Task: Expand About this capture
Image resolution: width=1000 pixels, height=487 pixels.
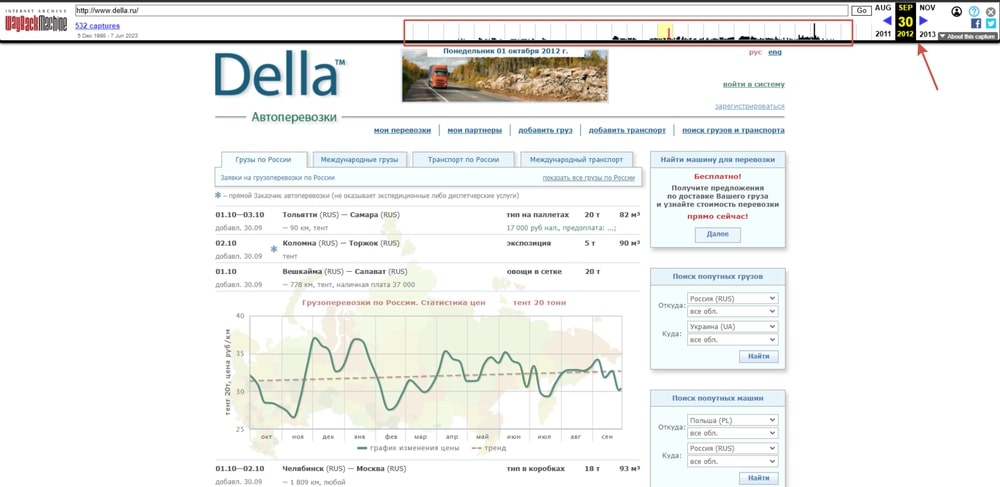Action: (966, 36)
